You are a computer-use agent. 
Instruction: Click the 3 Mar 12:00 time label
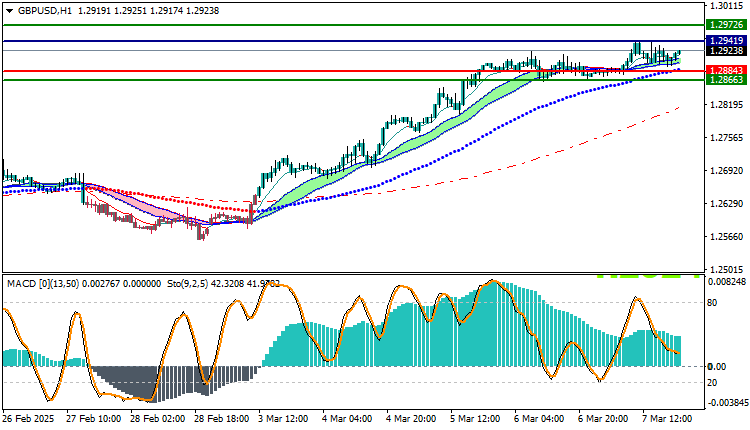tap(283, 419)
